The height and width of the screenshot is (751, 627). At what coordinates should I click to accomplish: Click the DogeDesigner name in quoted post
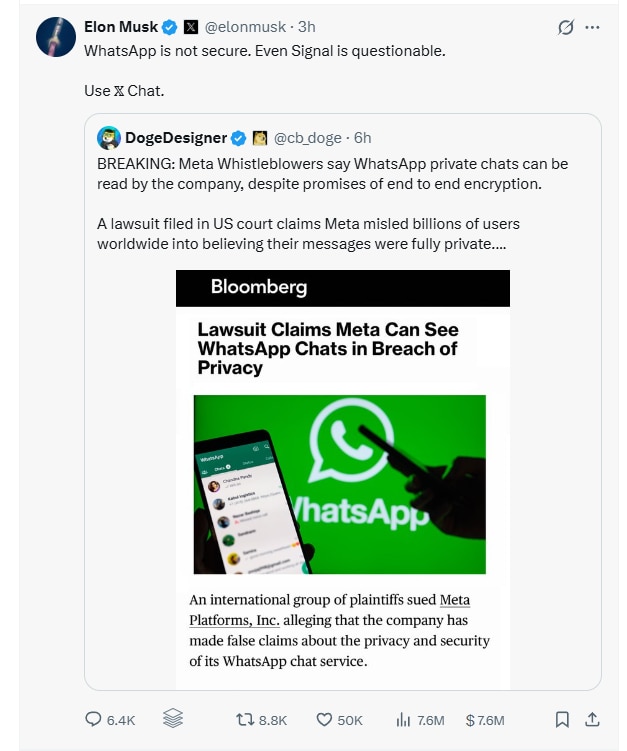point(175,137)
